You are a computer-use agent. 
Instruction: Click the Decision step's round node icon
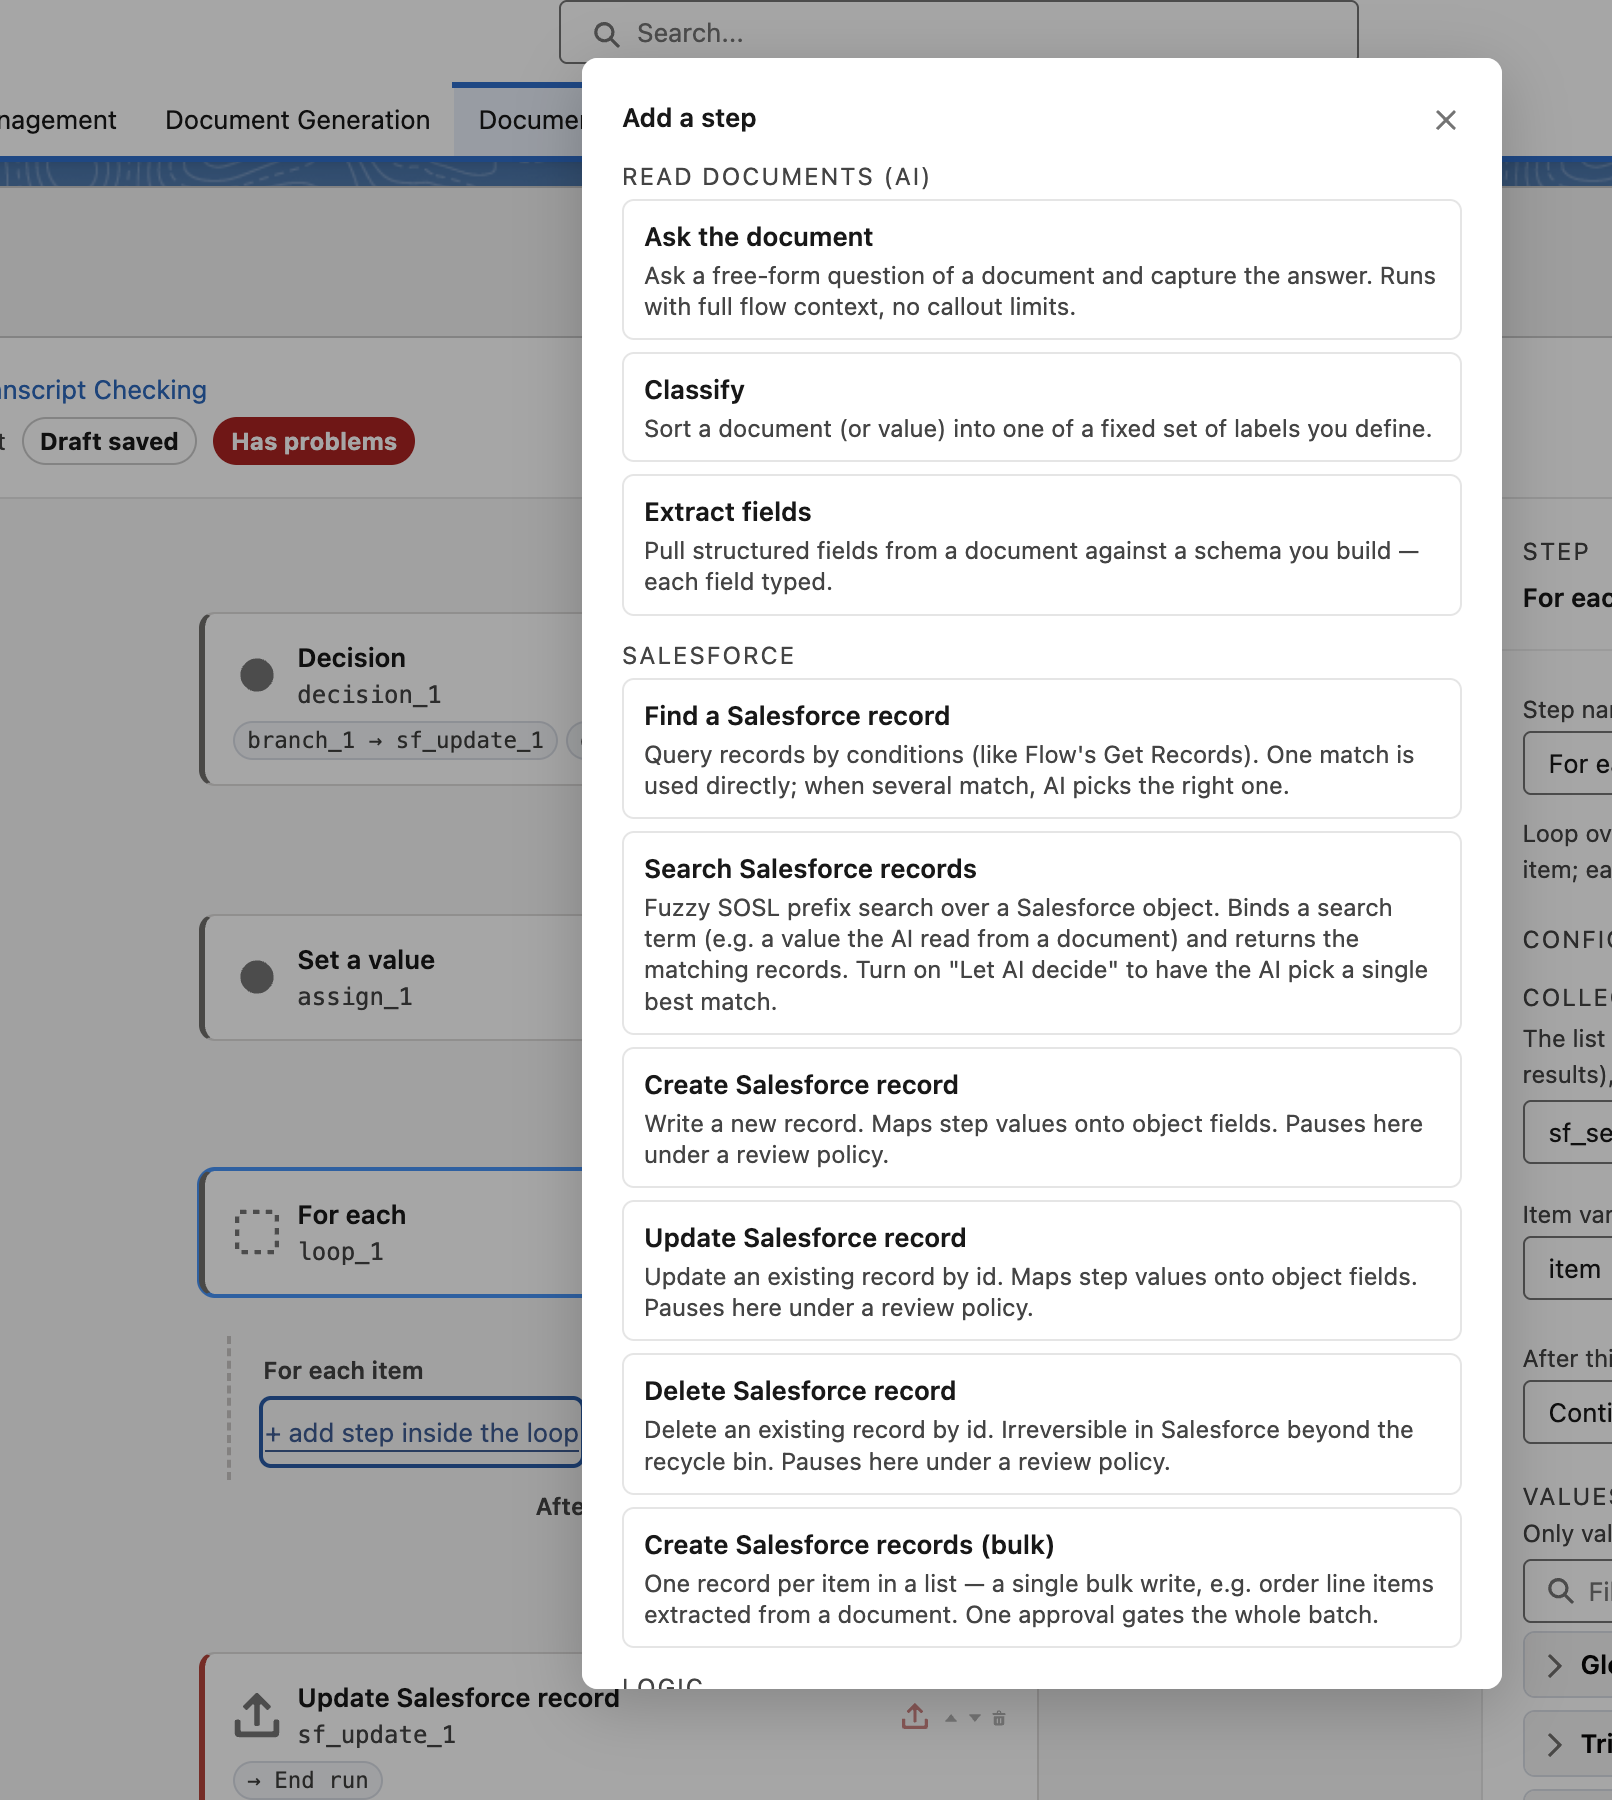pyautogui.click(x=257, y=675)
